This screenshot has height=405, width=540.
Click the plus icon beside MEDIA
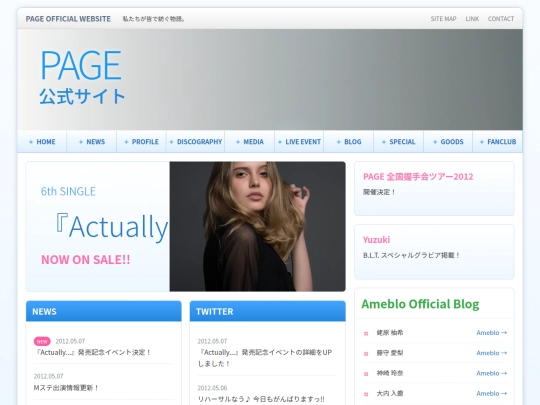point(238,142)
